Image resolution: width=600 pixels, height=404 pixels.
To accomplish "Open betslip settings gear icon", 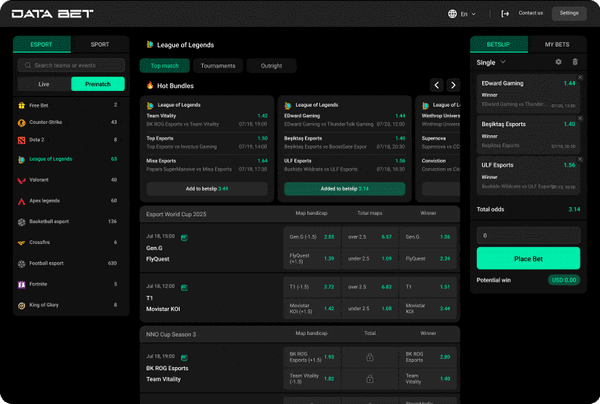I will pyautogui.click(x=559, y=62).
